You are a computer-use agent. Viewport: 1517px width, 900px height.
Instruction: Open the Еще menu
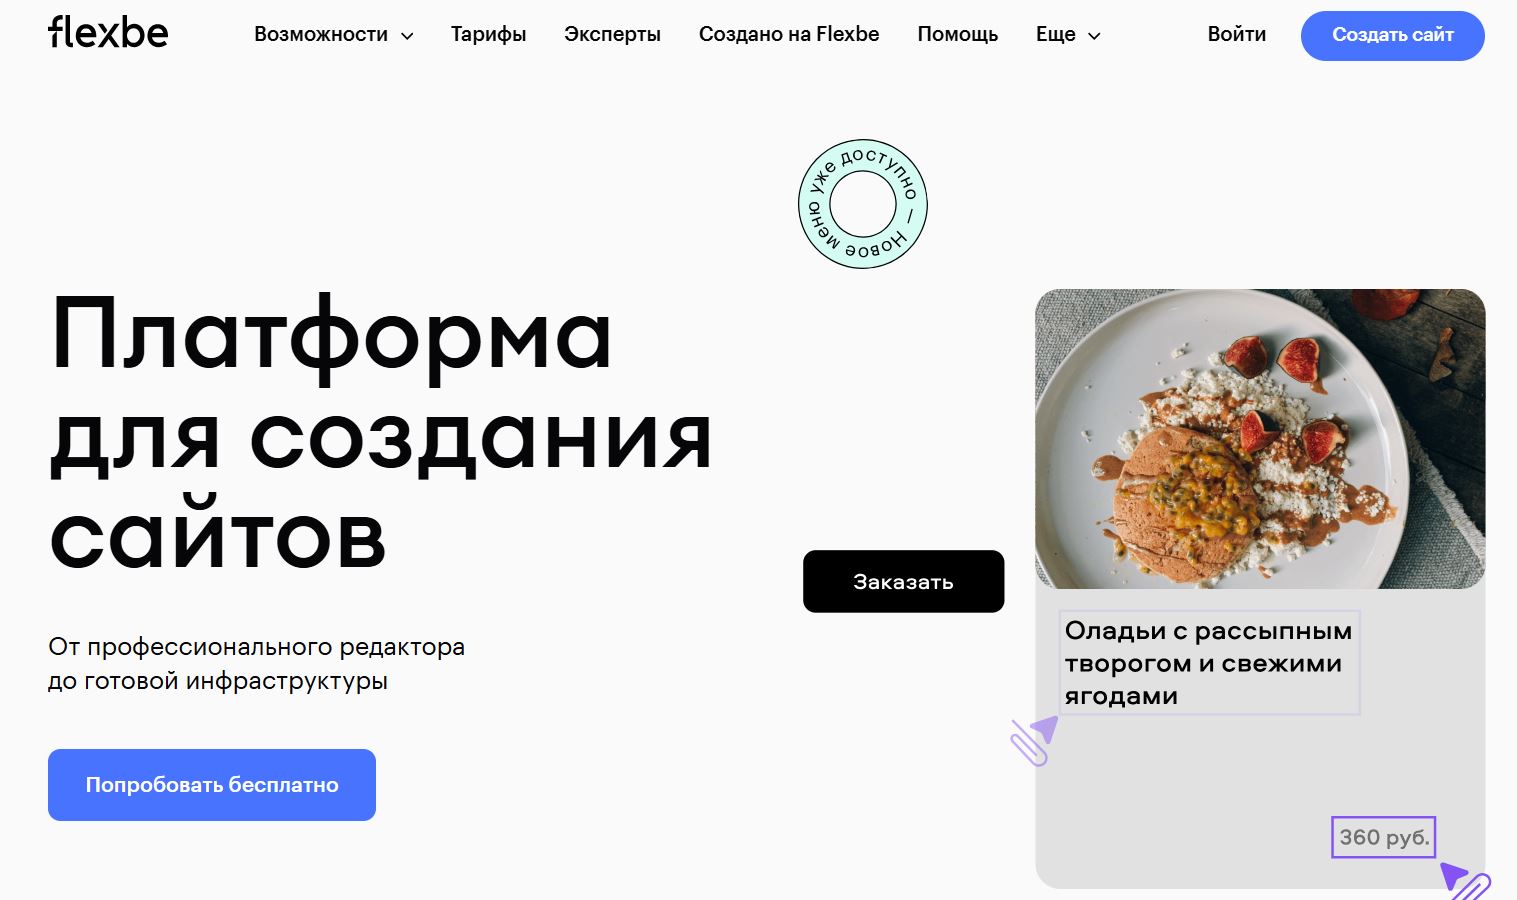(1056, 34)
